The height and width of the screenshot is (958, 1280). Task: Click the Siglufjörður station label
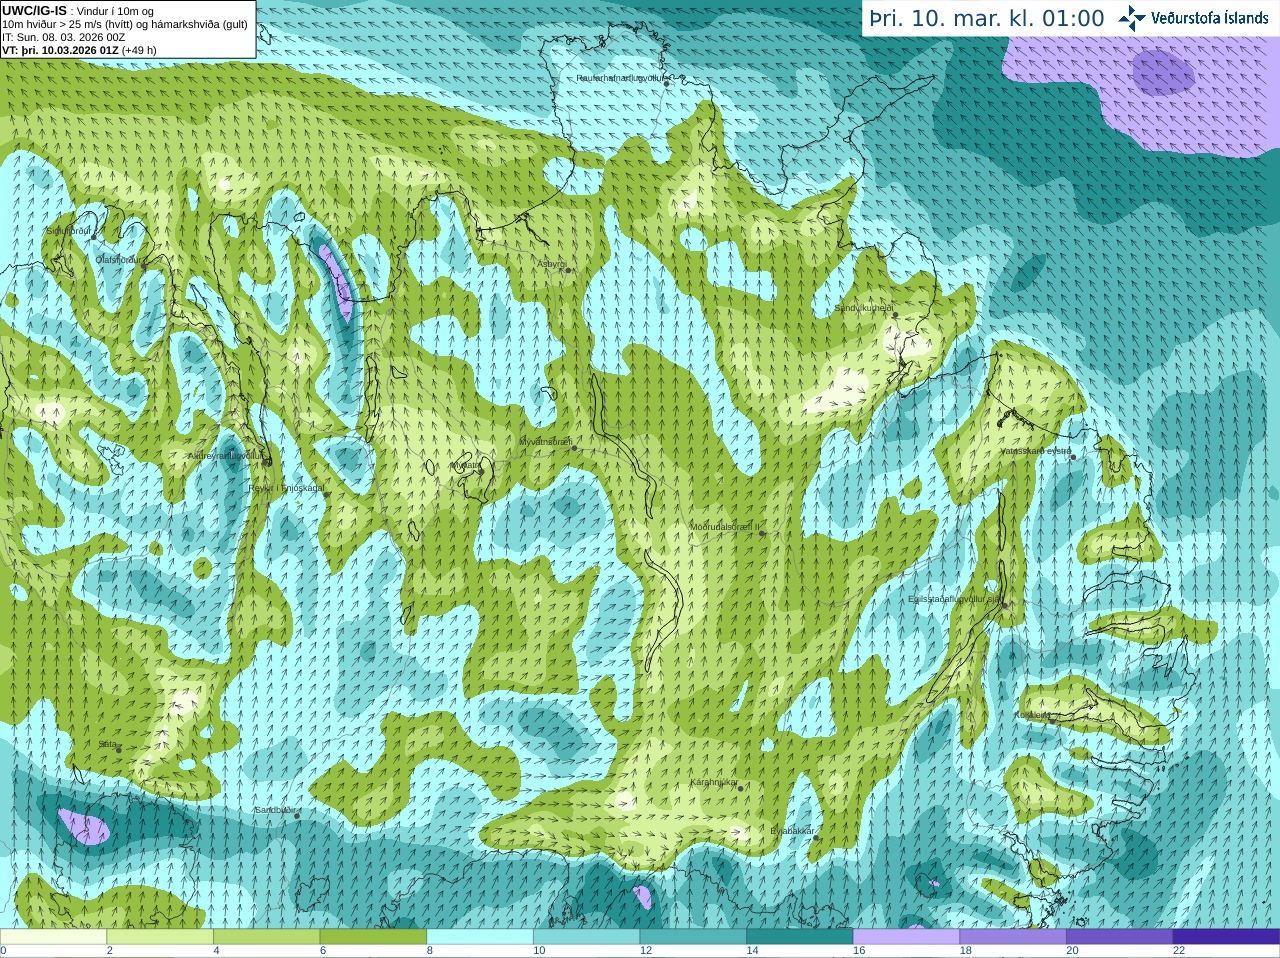tap(69, 231)
